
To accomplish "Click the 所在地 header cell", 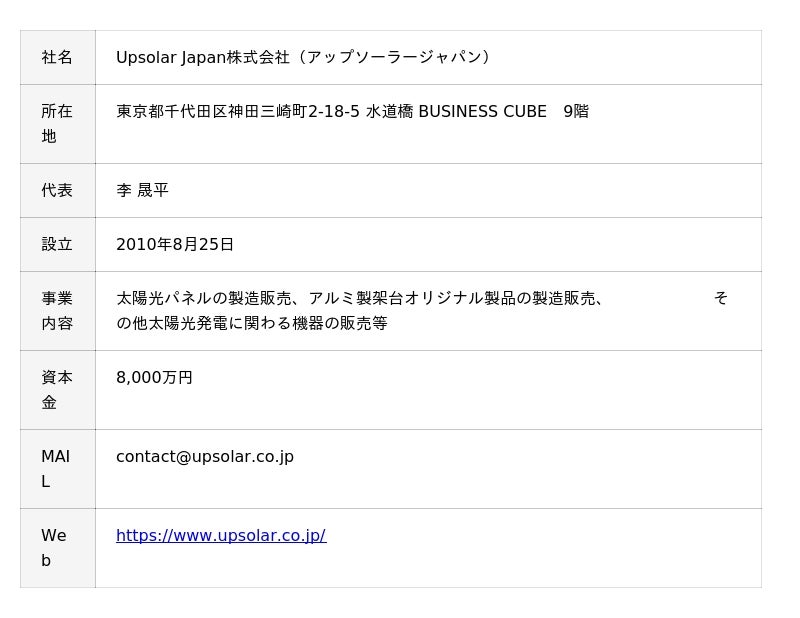I will (57, 124).
